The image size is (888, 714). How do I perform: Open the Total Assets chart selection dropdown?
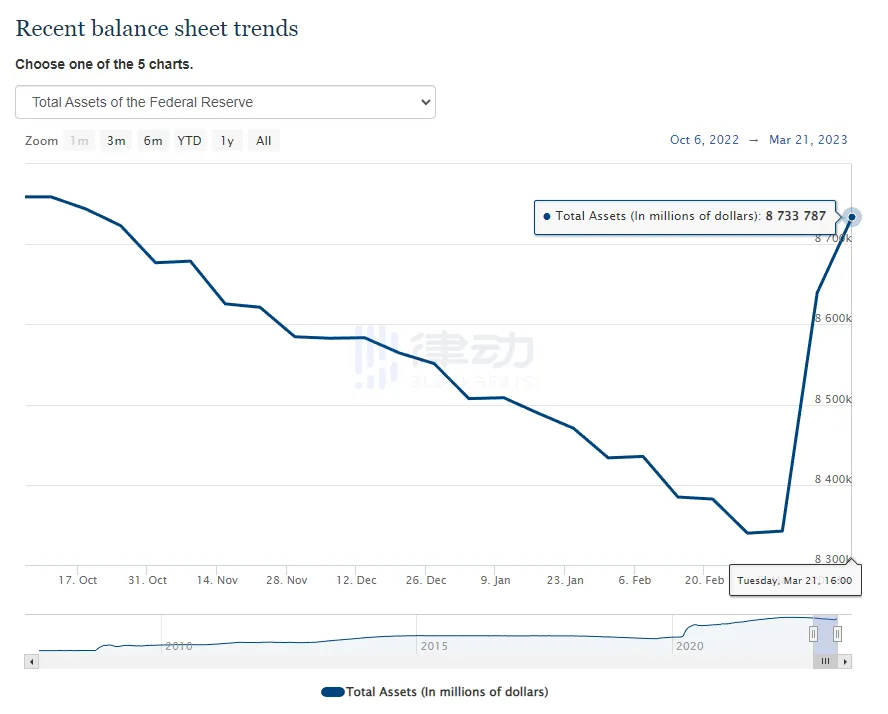click(225, 102)
